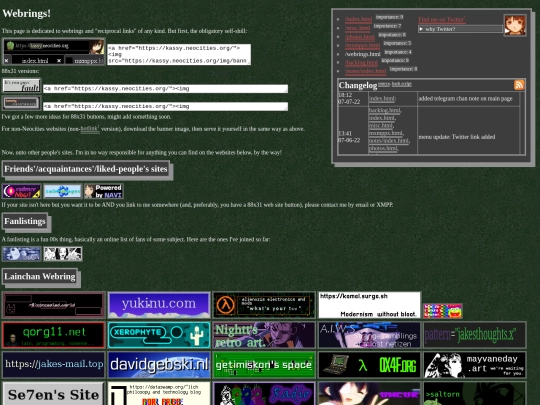Click the second kassy 88x31 button image
Image resolution: width=540 pixels, height=405 pixels.
point(21,103)
